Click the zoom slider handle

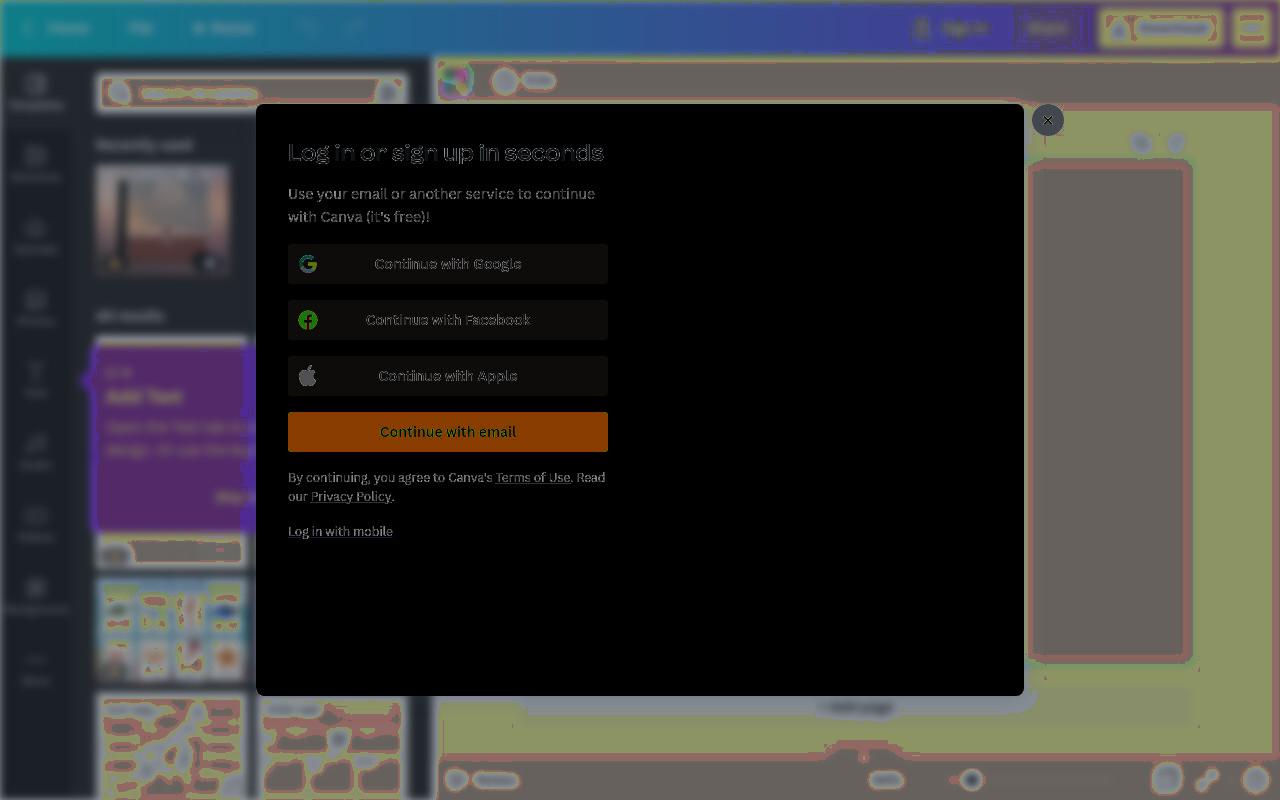point(971,779)
